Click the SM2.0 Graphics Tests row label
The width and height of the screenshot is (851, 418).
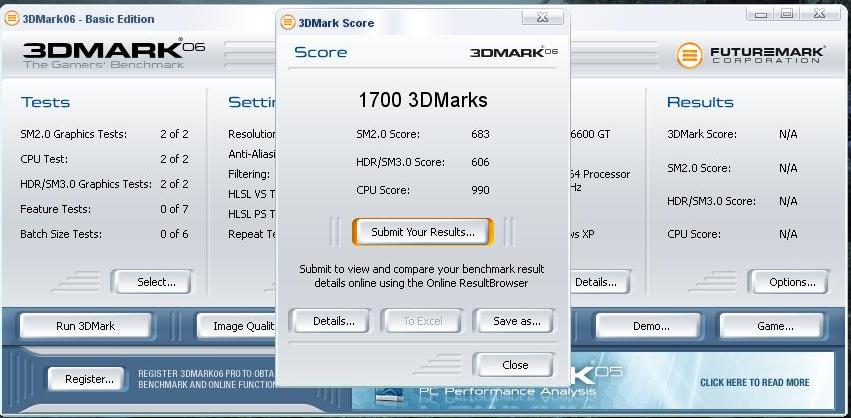73,134
